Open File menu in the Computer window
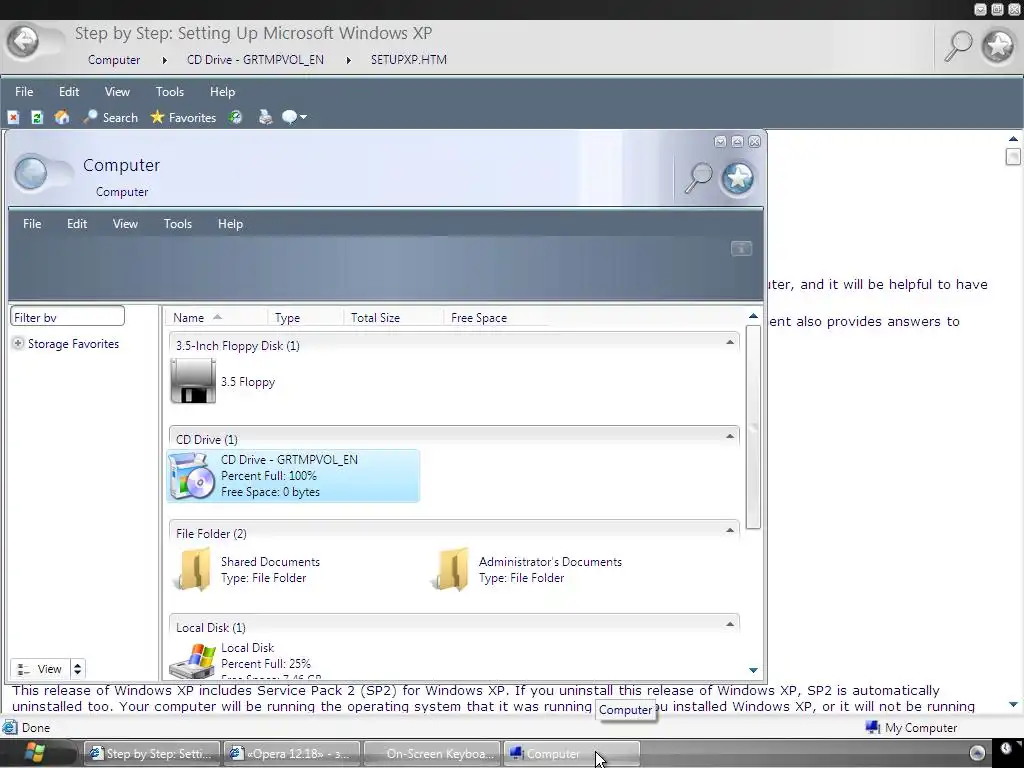Screen dimensions: 1024x768 coord(32,224)
